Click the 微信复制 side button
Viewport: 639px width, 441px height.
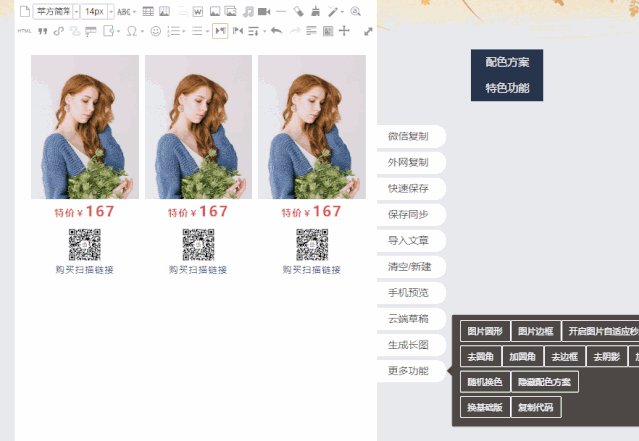[x=411, y=137]
